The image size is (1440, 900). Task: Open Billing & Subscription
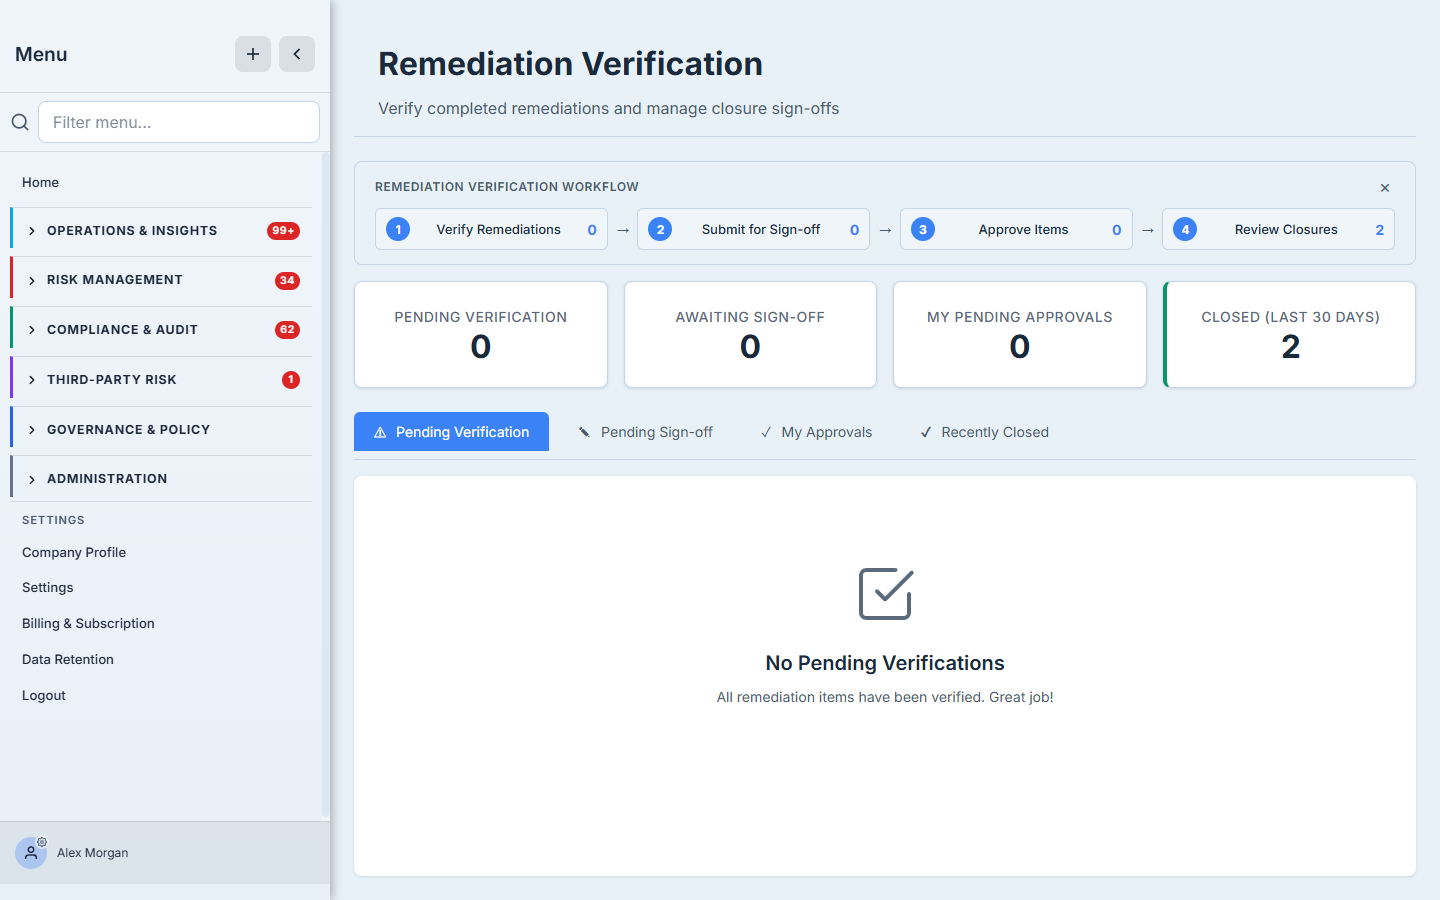[88, 623]
